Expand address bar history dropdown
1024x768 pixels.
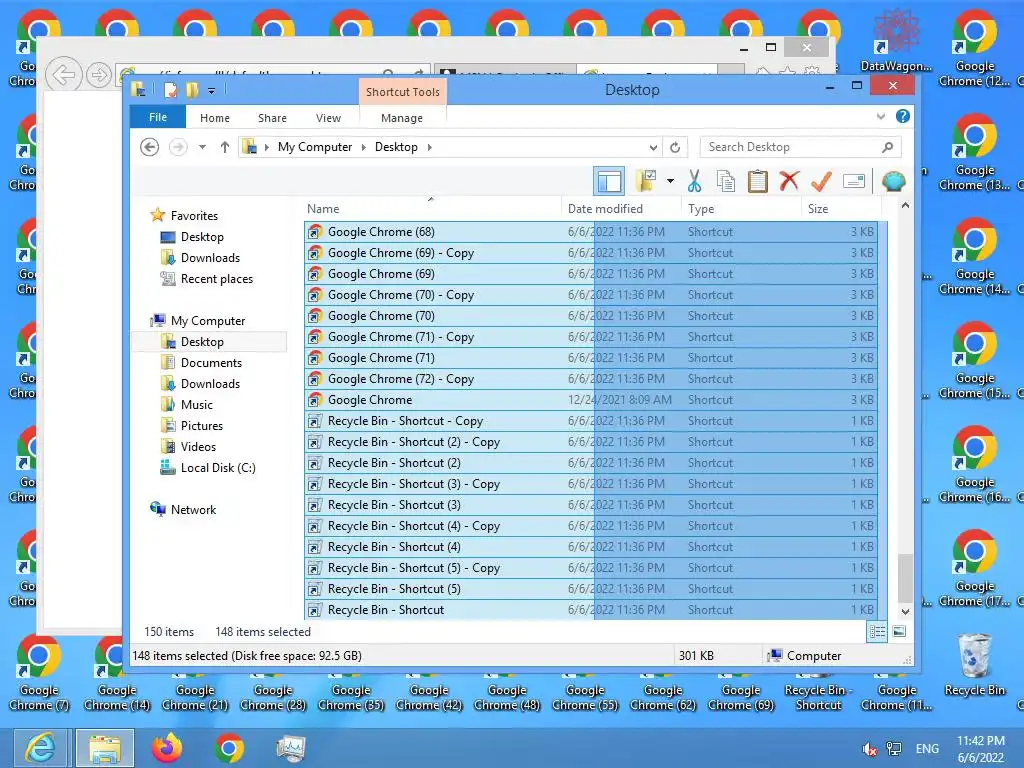pyautogui.click(x=653, y=147)
